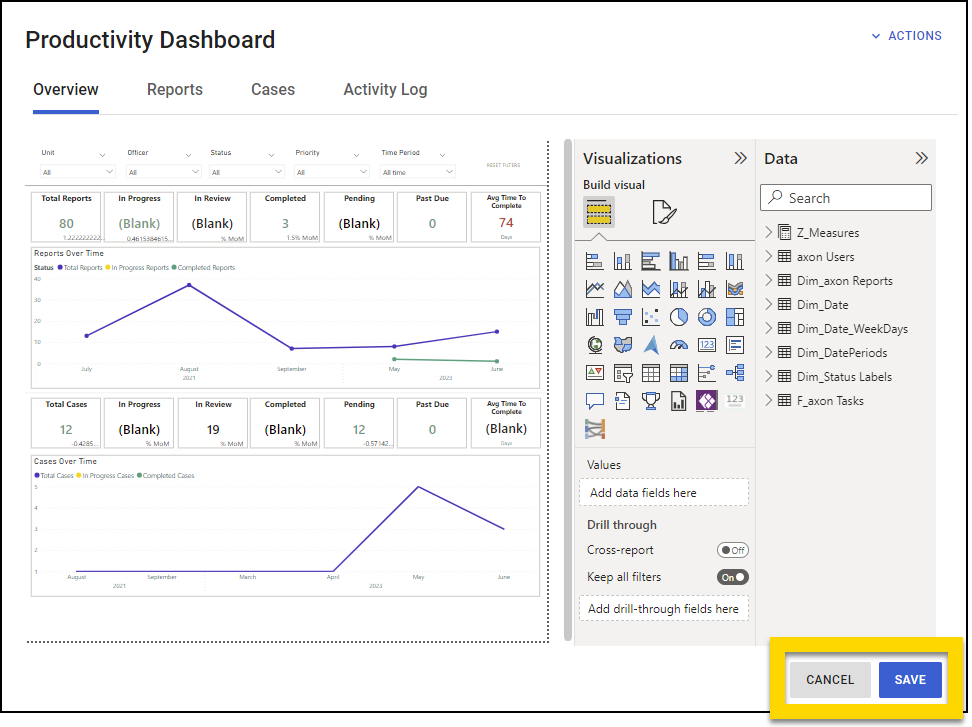The width and height of the screenshot is (972, 727).
Task: Enable Cross-report drill through
Action: tap(733, 550)
